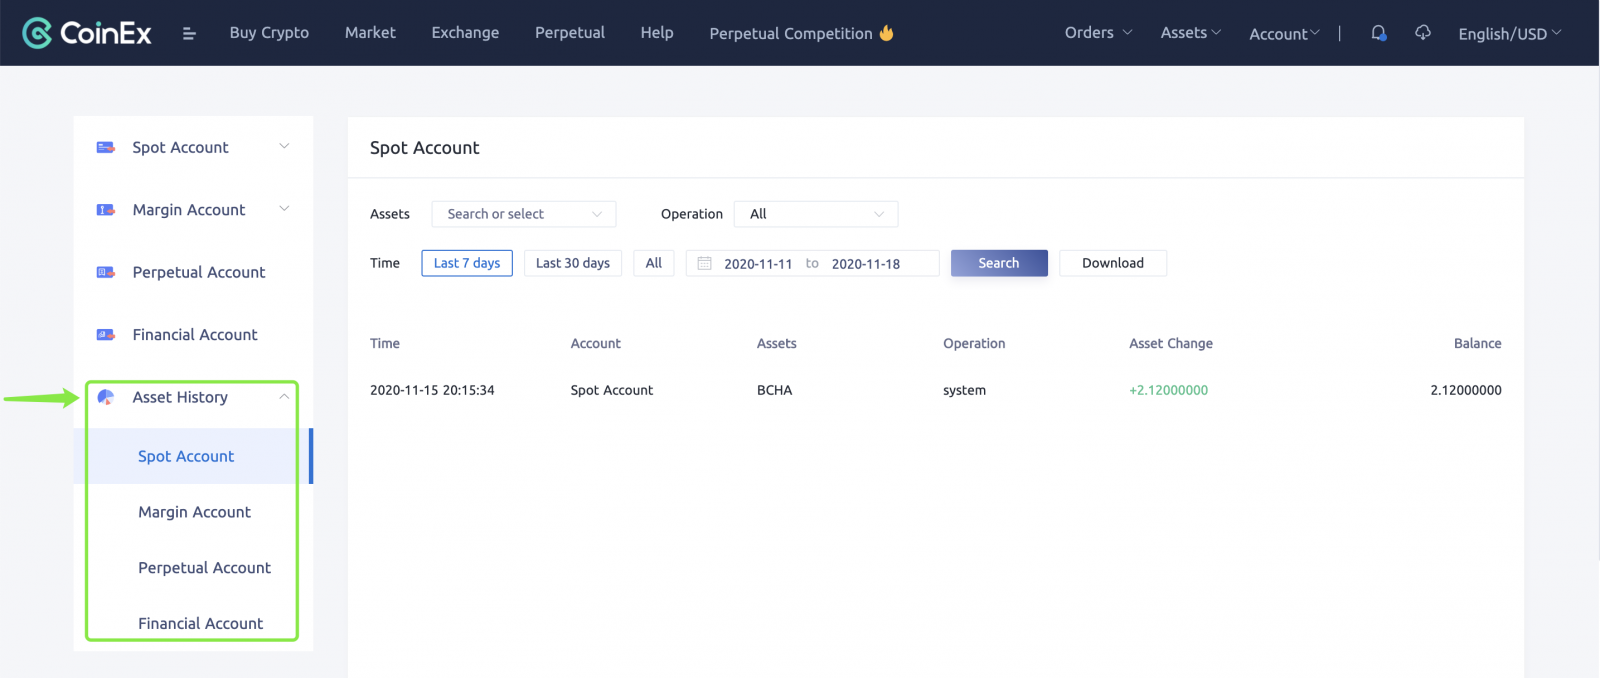Click the BCHA asset cell
1600x678 pixels.
pos(774,390)
